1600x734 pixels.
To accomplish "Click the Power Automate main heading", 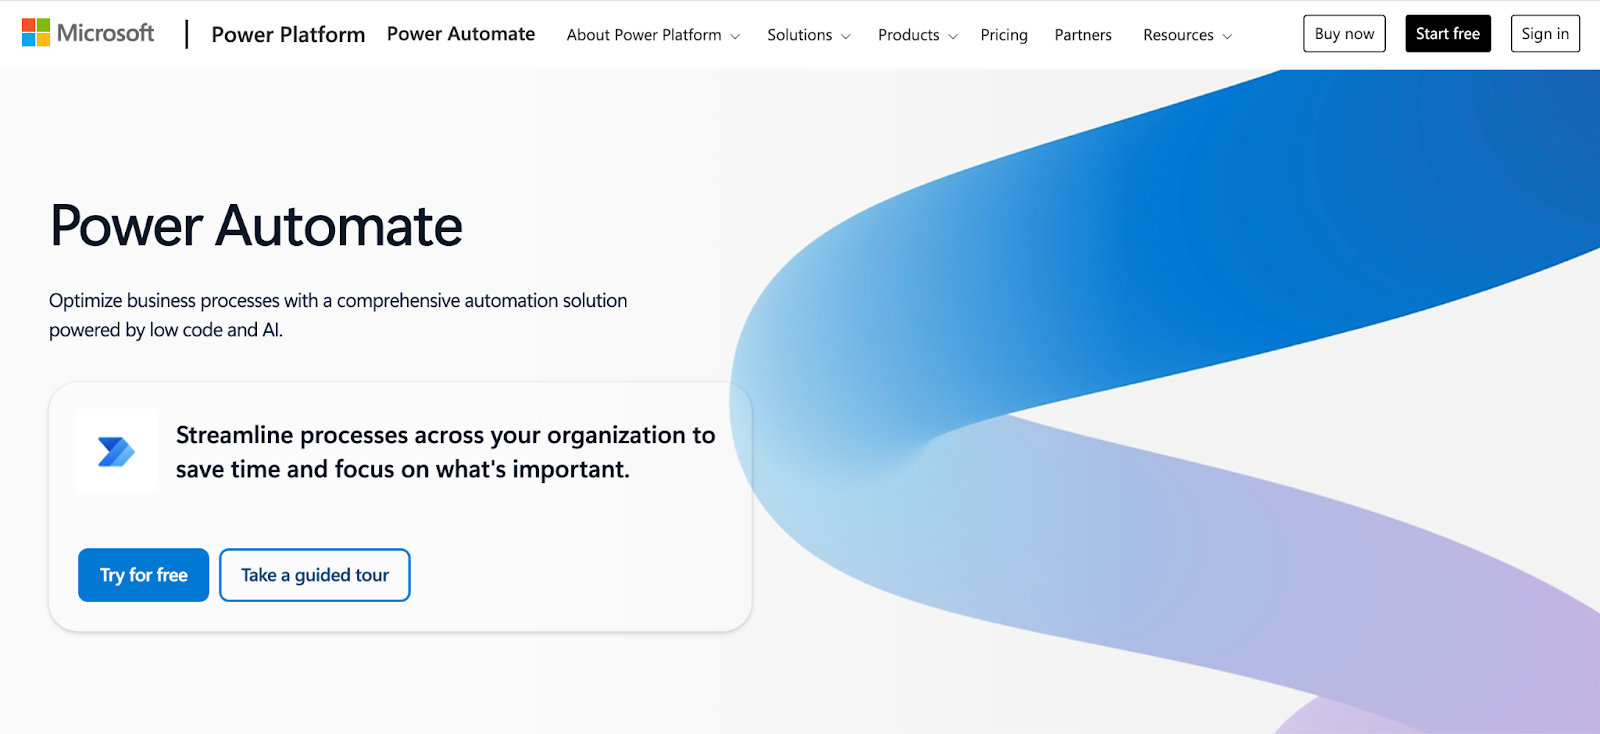I will tap(256, 226).
